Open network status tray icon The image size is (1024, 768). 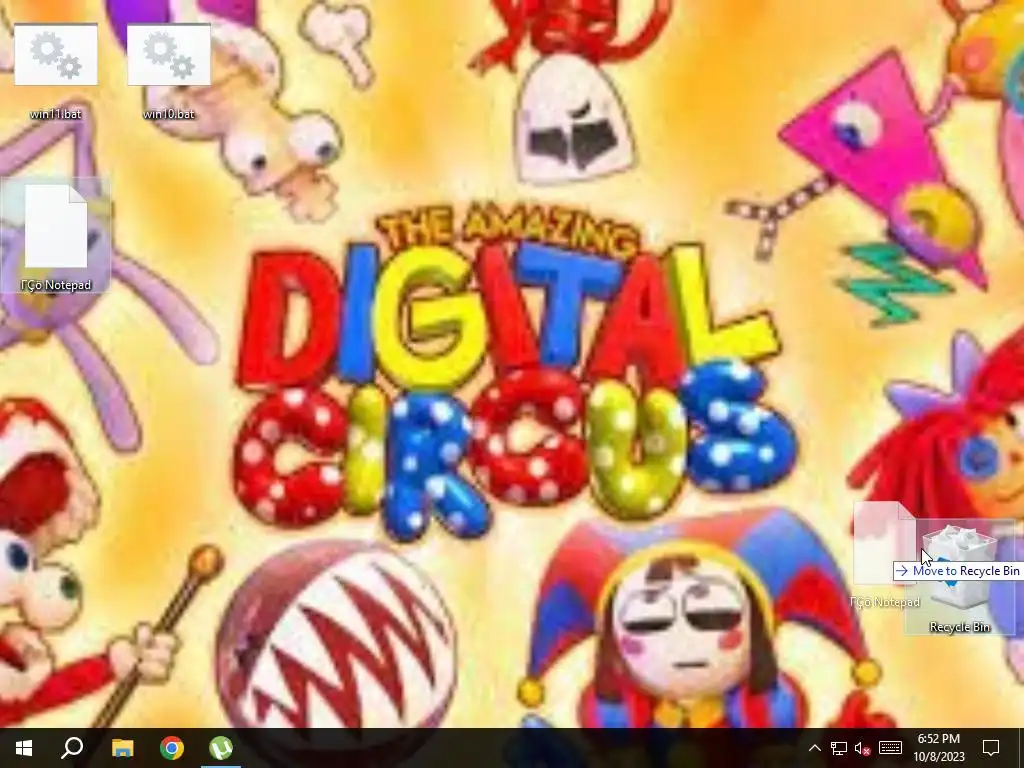(x=839, y=748)
